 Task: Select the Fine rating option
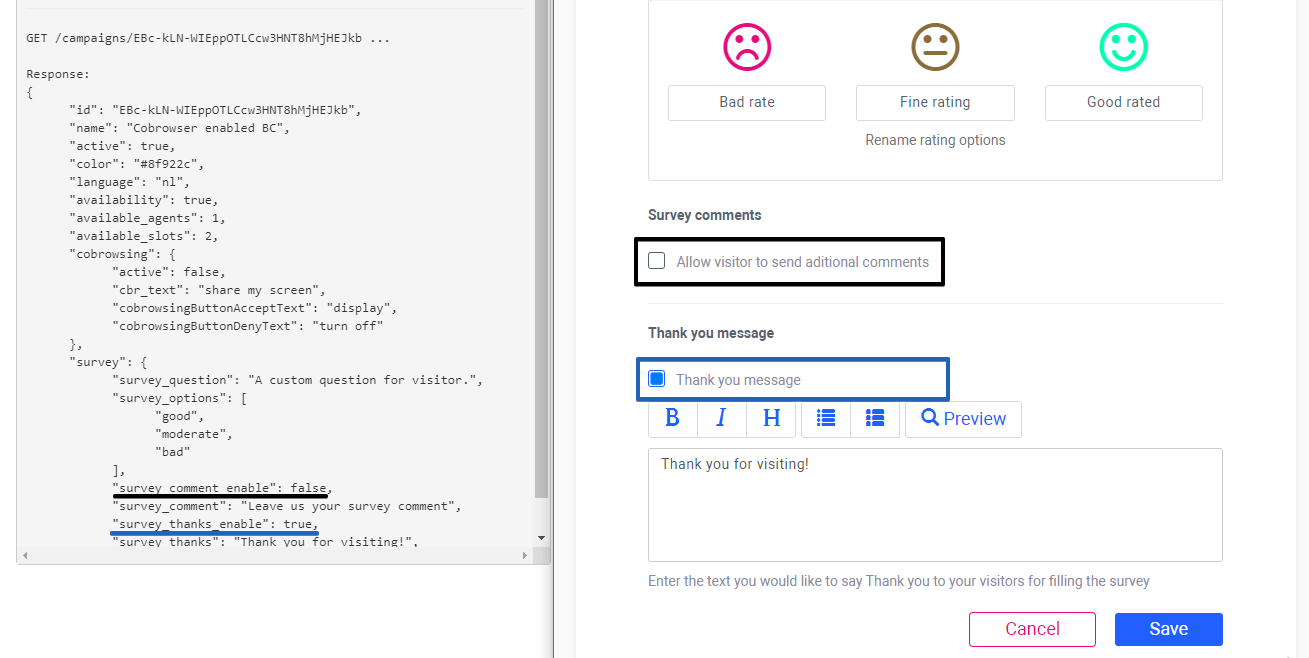coord(935,102)
